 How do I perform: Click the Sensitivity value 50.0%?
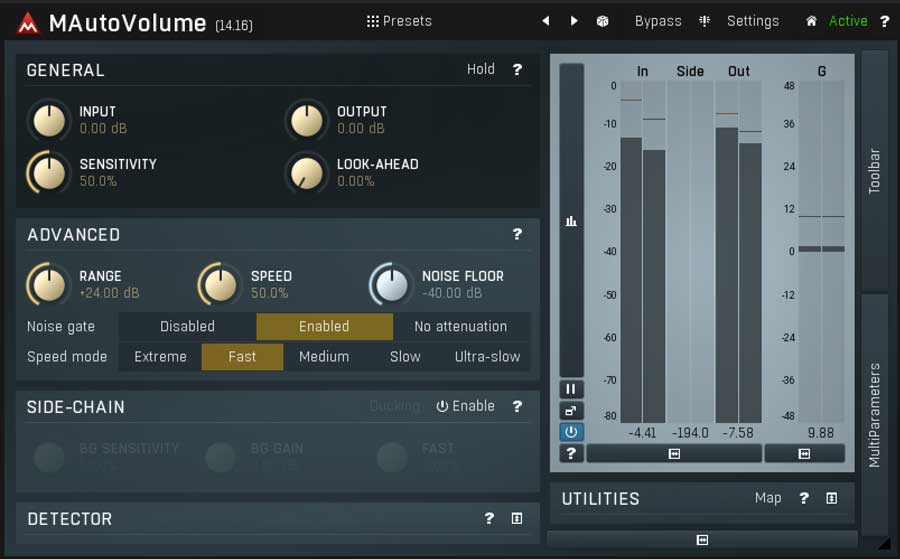[x=98, y=181]
